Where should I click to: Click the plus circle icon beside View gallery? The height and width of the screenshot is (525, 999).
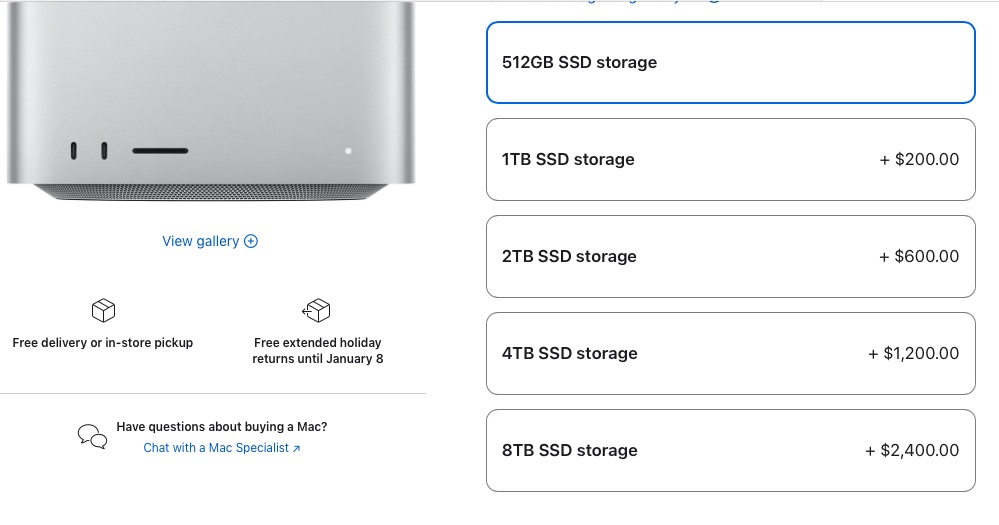coord(251,241)
